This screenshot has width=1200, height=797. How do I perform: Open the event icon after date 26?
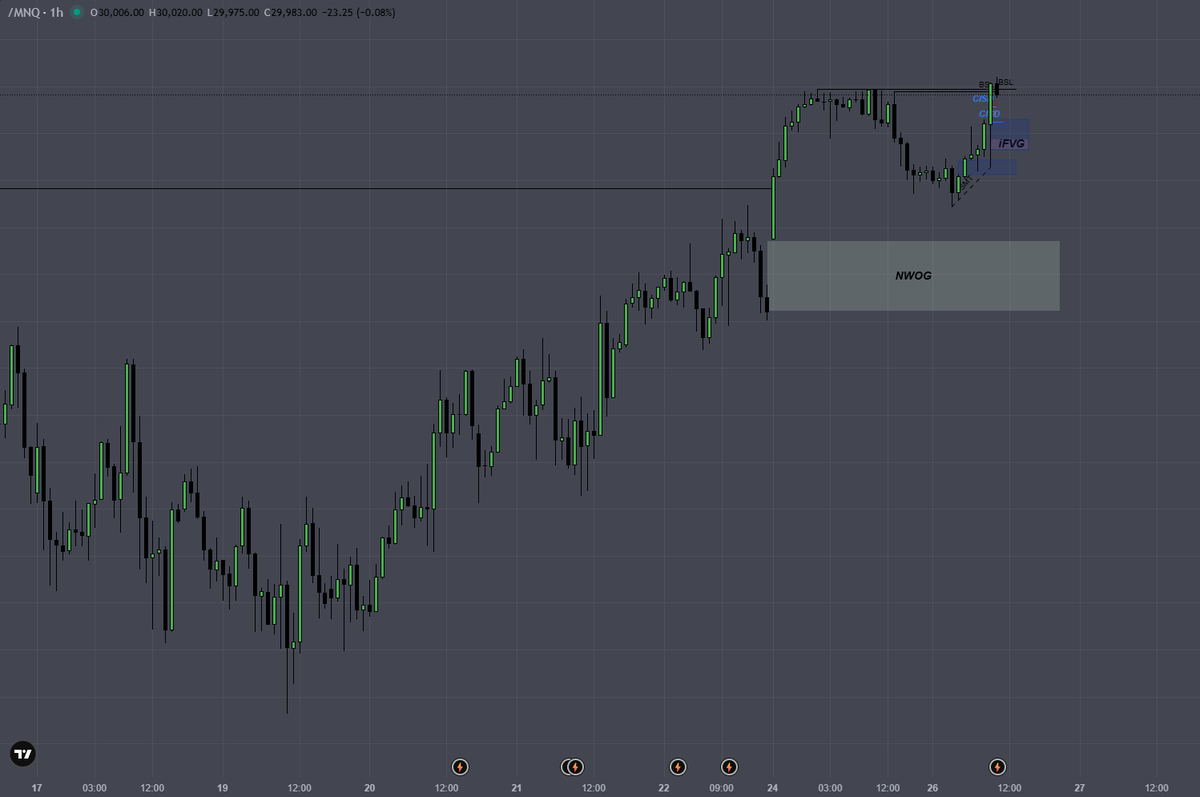point(997,767)
